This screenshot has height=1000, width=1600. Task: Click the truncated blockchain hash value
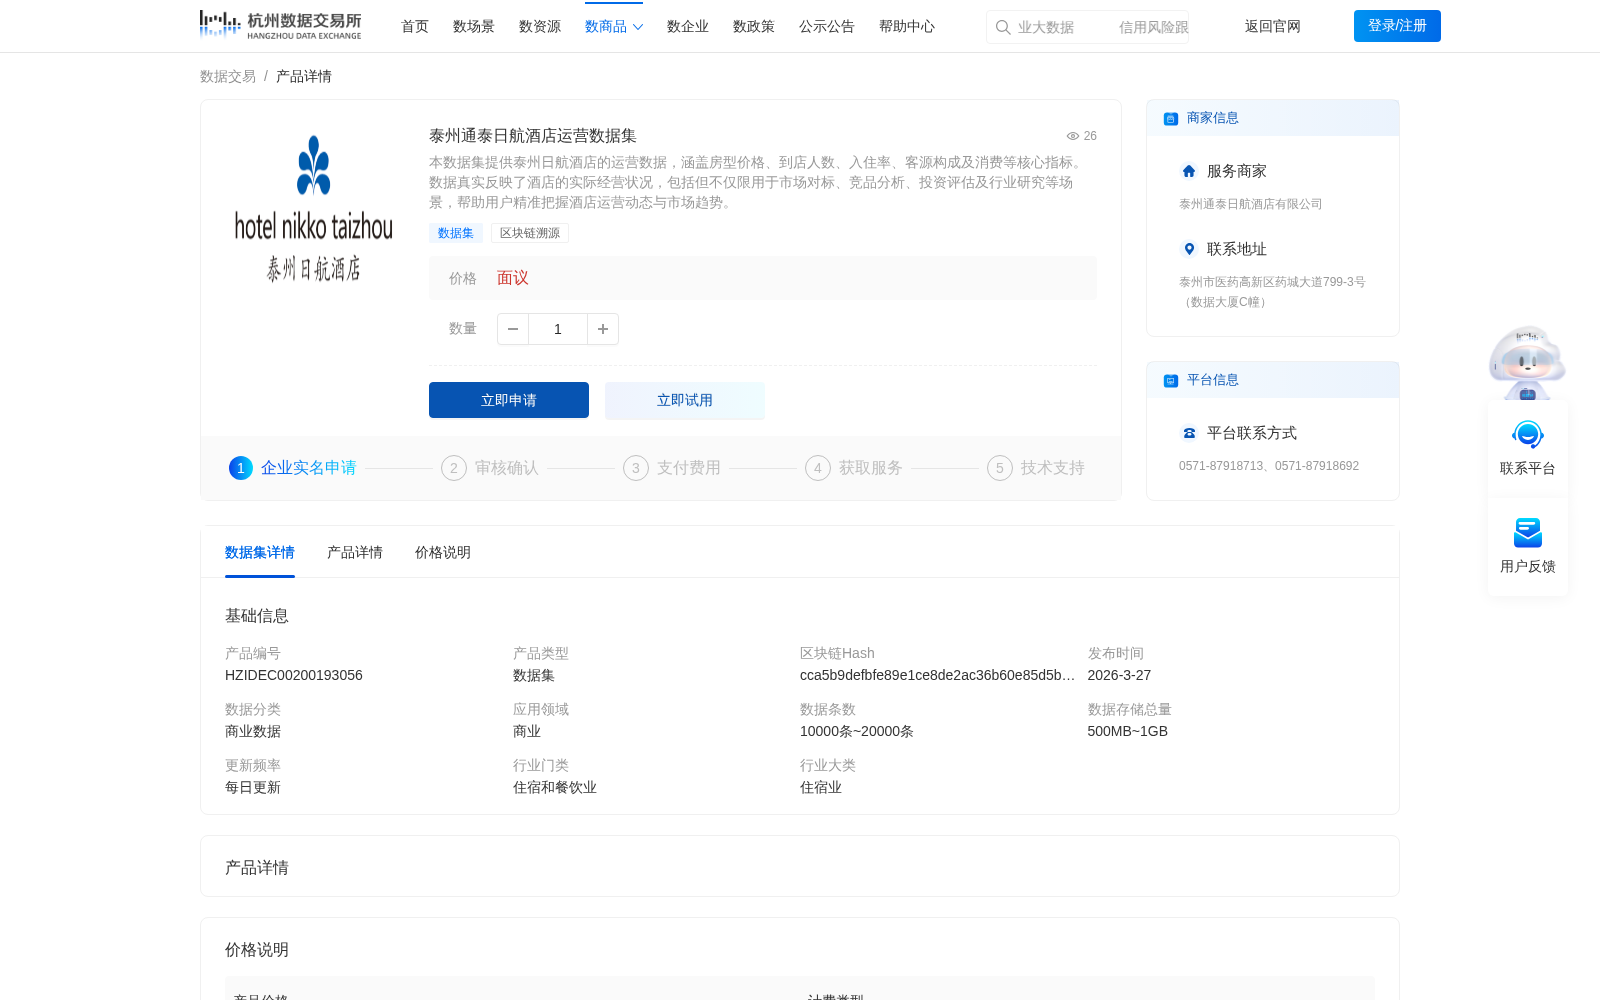[x=938, y=676]
